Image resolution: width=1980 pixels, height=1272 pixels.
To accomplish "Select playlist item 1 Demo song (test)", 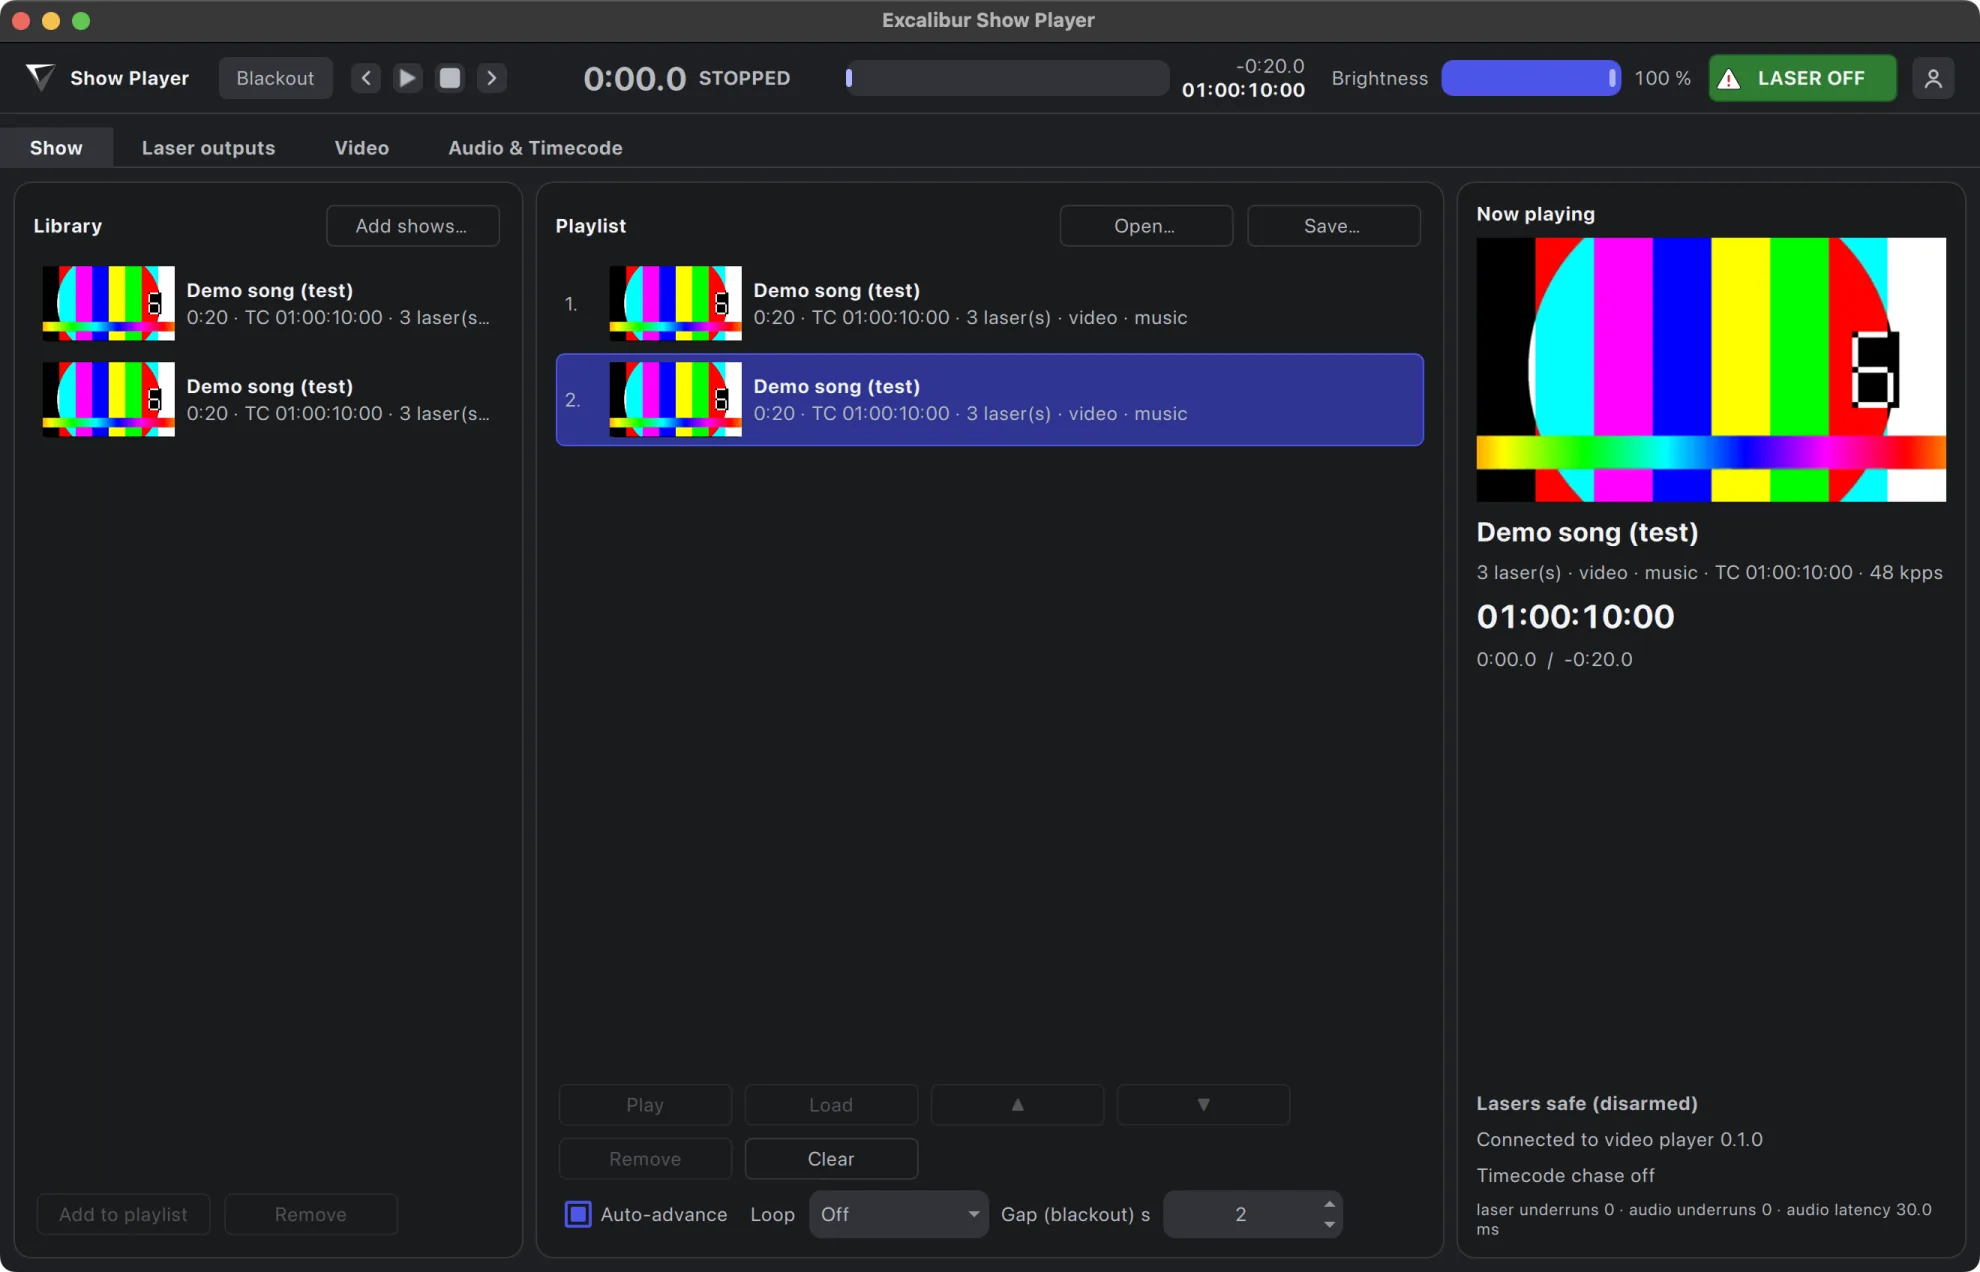I will pos(989,303).
